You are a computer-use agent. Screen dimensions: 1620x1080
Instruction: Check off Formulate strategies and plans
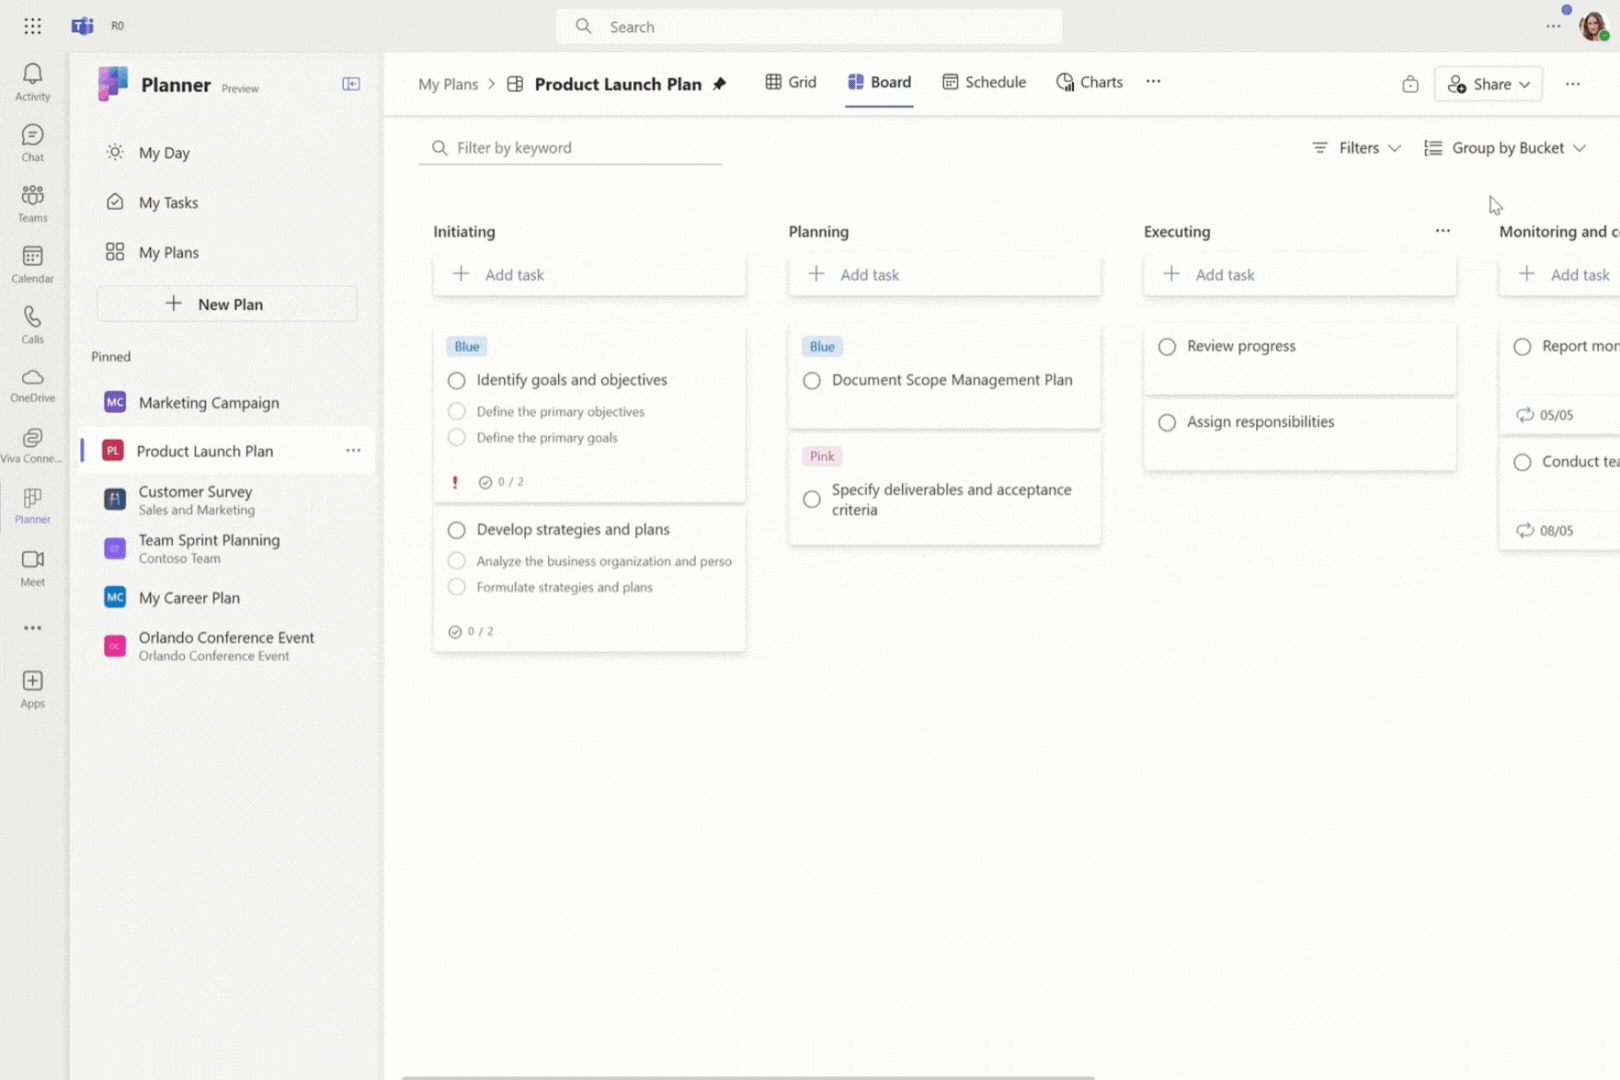point(457,587)
